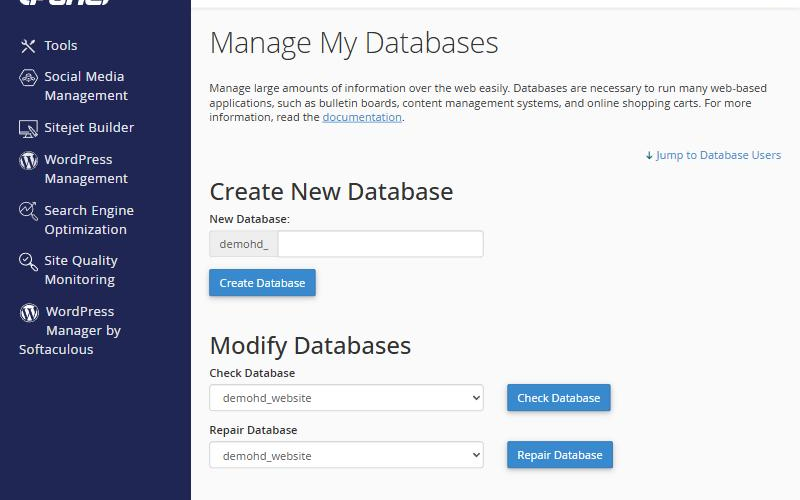Select Search Engine Optimization menu item
The image size is (800, 500).
pyautogui.click(x=89, y=220)
